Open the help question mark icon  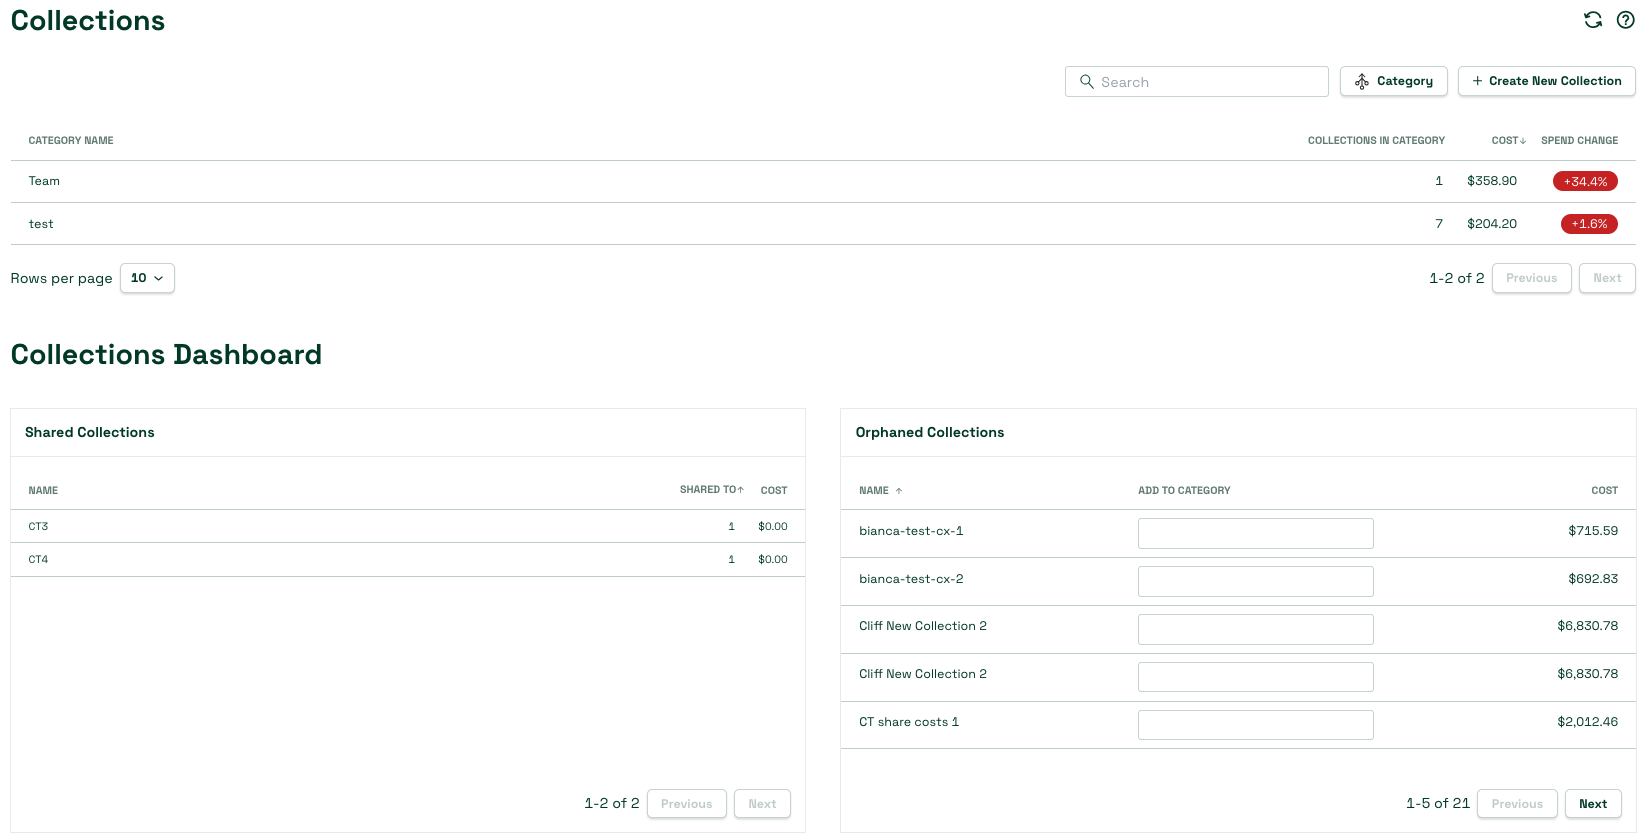[x=1625, y=20]
